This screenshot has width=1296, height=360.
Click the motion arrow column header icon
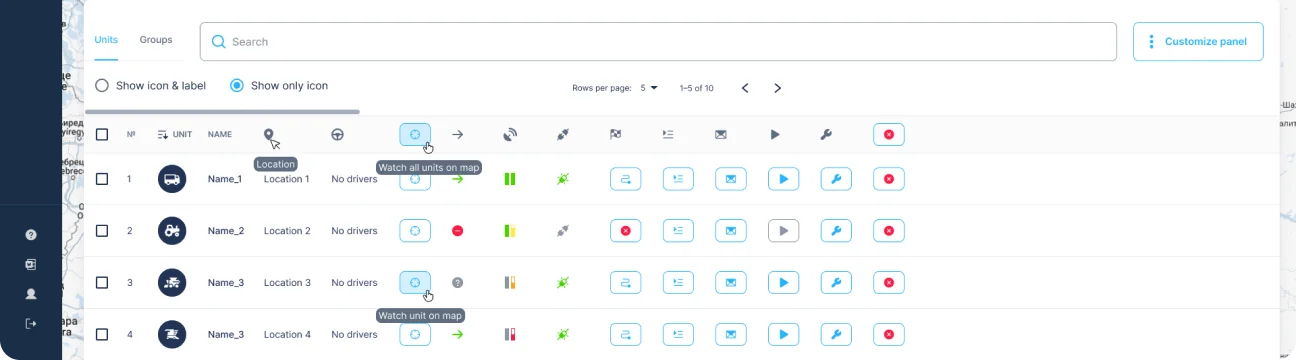click(x=457, y=134)
